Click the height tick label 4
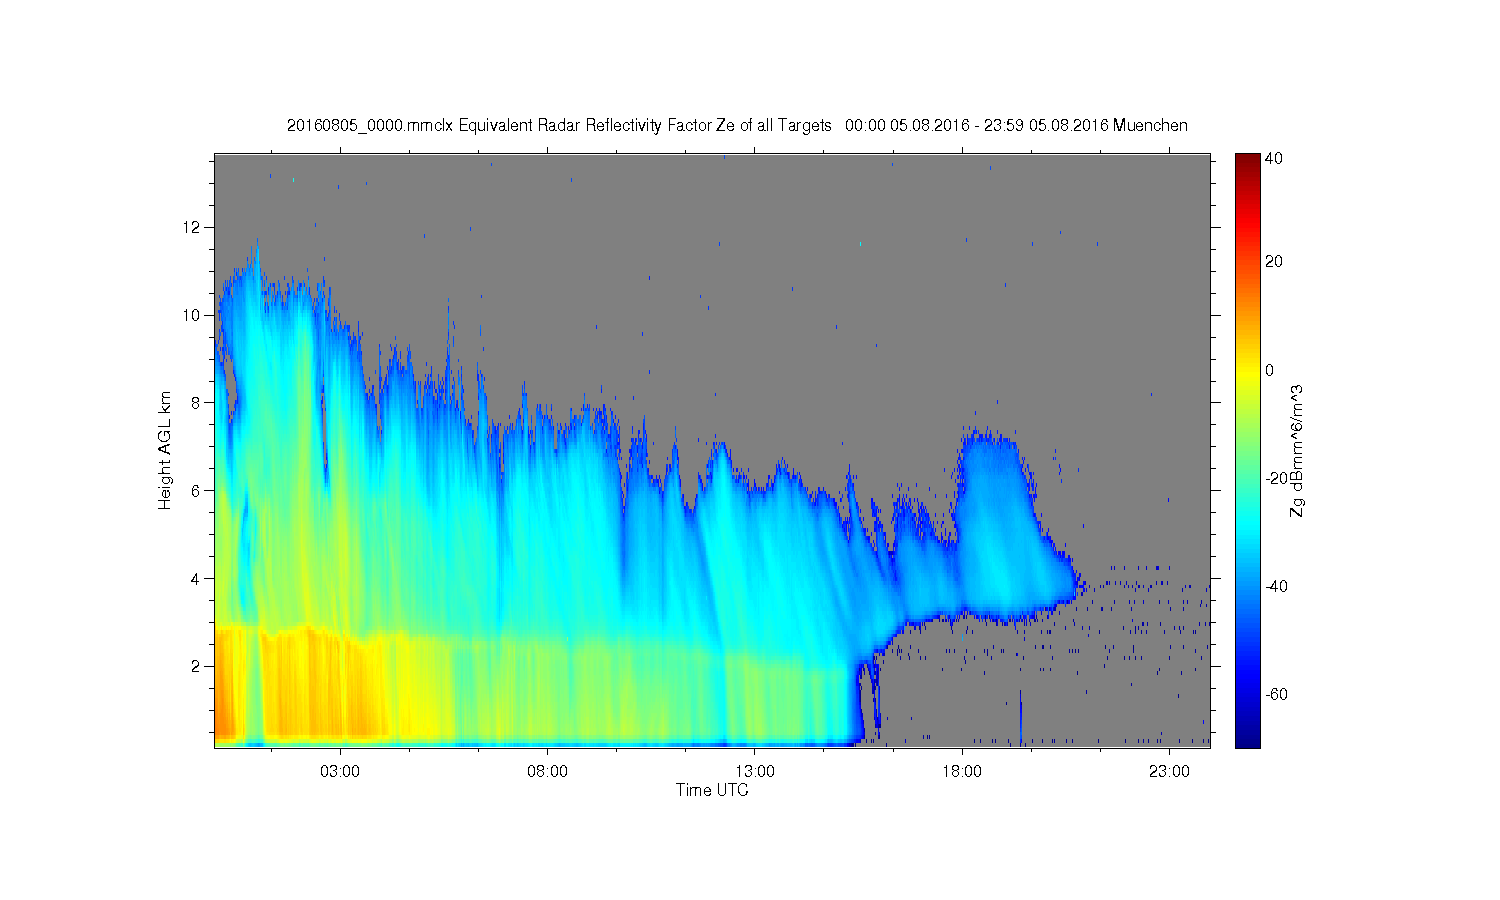The width and height of the screenshot is (1500, 900). point(197,578)
